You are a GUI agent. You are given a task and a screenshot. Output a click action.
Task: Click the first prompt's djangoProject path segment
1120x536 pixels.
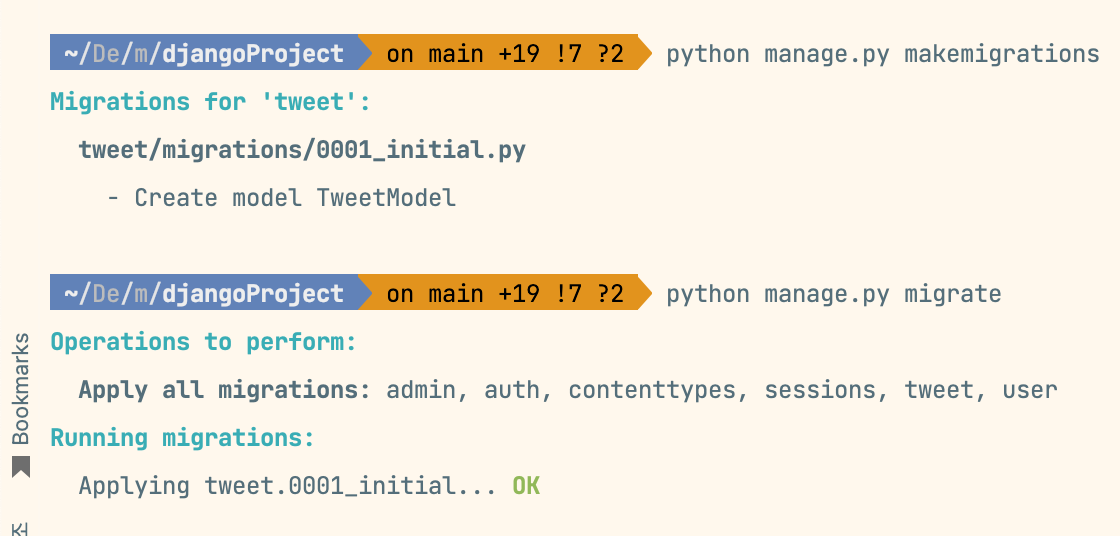click(x=254, y=54)
